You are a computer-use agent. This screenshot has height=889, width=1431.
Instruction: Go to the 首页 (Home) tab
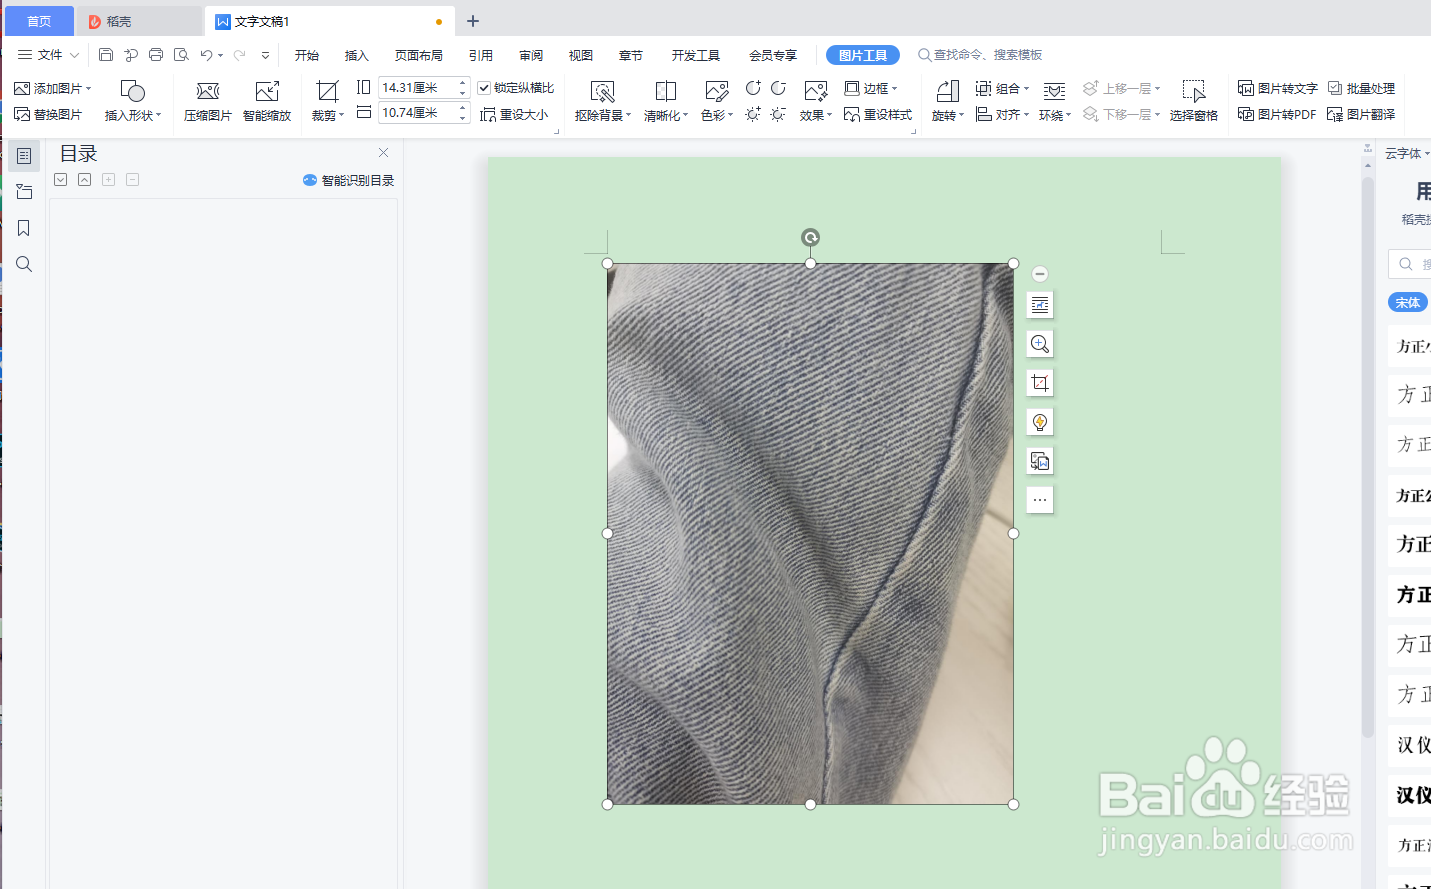(39, 21)
